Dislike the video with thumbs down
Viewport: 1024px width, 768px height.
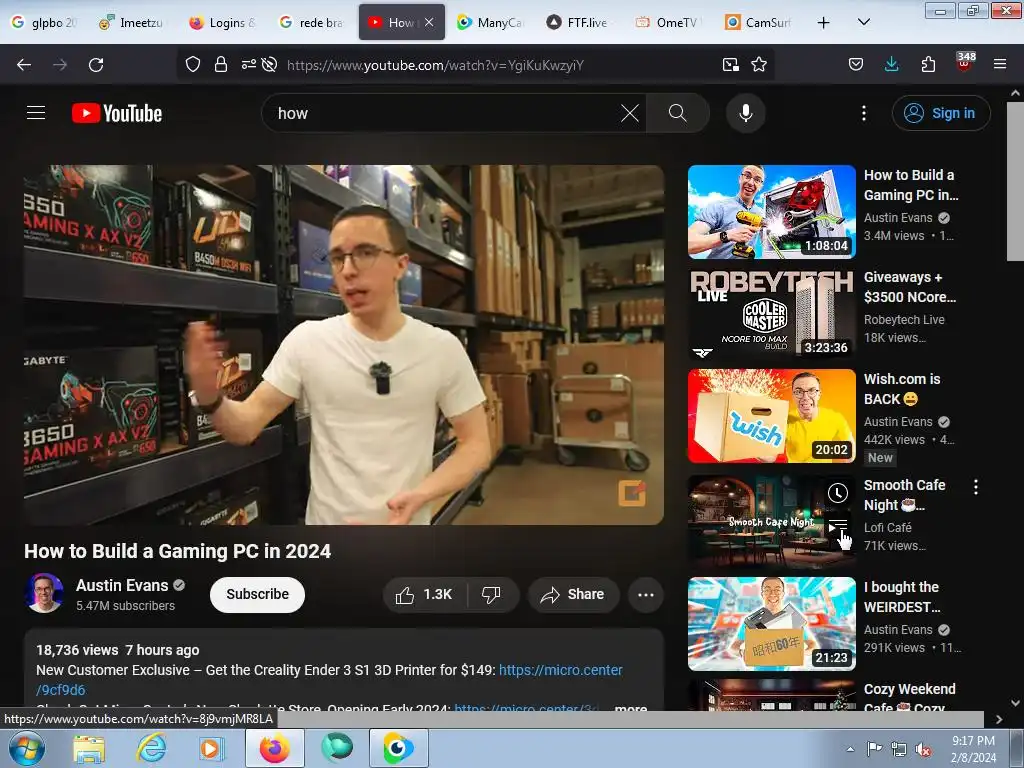491,594
